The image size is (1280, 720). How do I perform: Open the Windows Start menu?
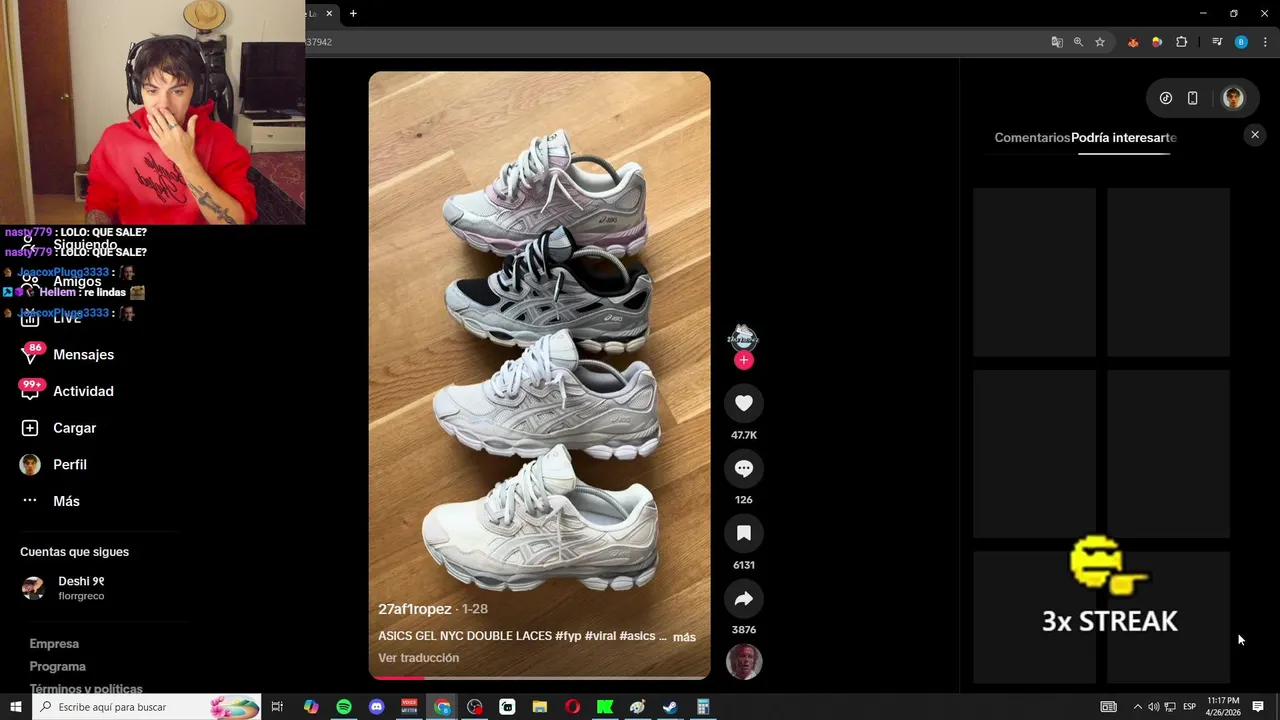coord(15,707)
